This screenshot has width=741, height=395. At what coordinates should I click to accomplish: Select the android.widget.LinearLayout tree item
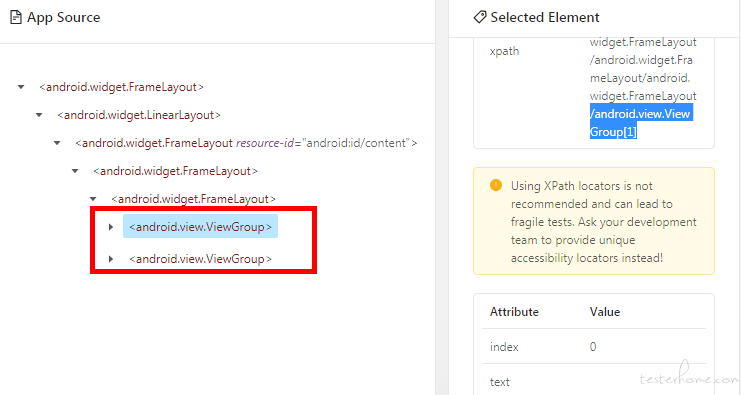pyautogui.click(x=139, y=115)
